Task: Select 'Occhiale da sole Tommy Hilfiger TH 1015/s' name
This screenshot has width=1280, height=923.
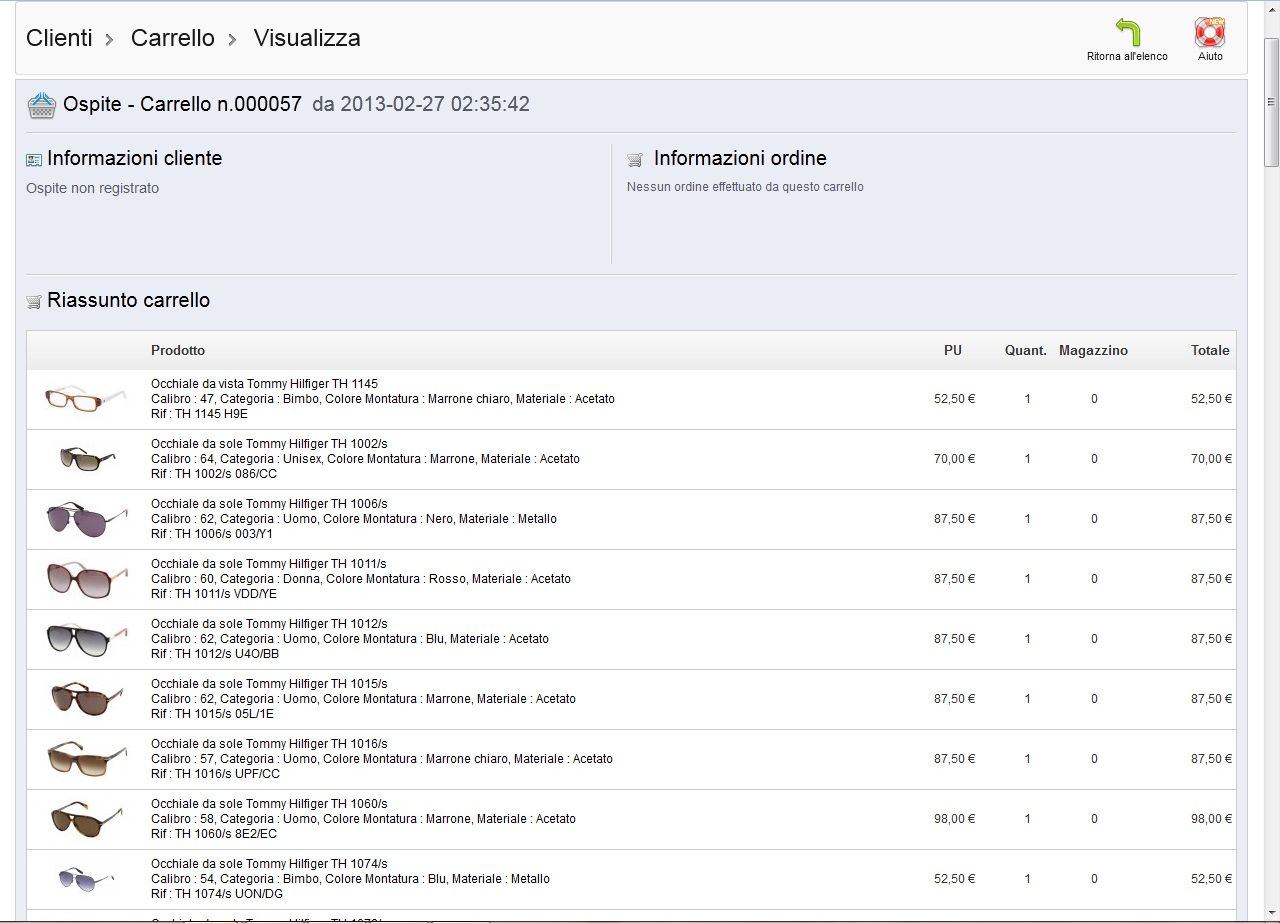Action: pos(269,684)
